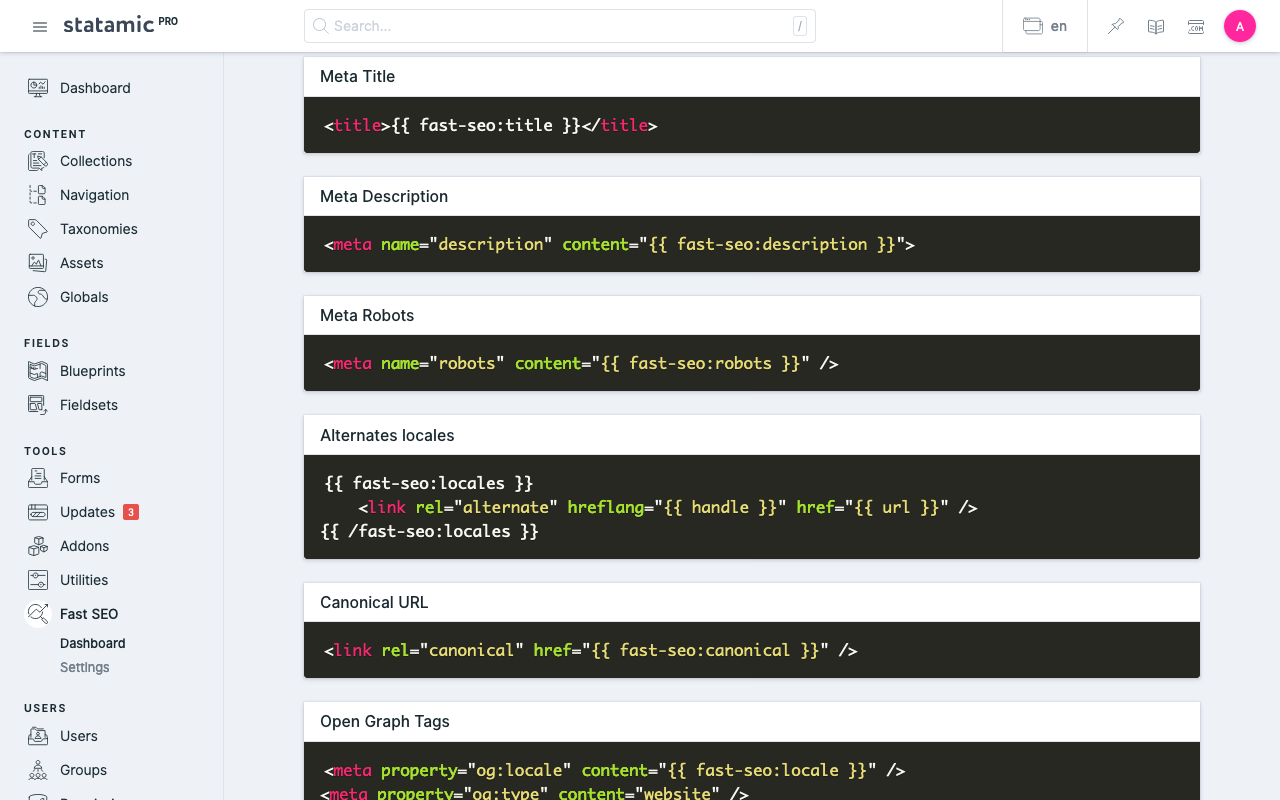Open the user avatar menu
This screenshot has height=800, width=1280.
[1240, 27]
